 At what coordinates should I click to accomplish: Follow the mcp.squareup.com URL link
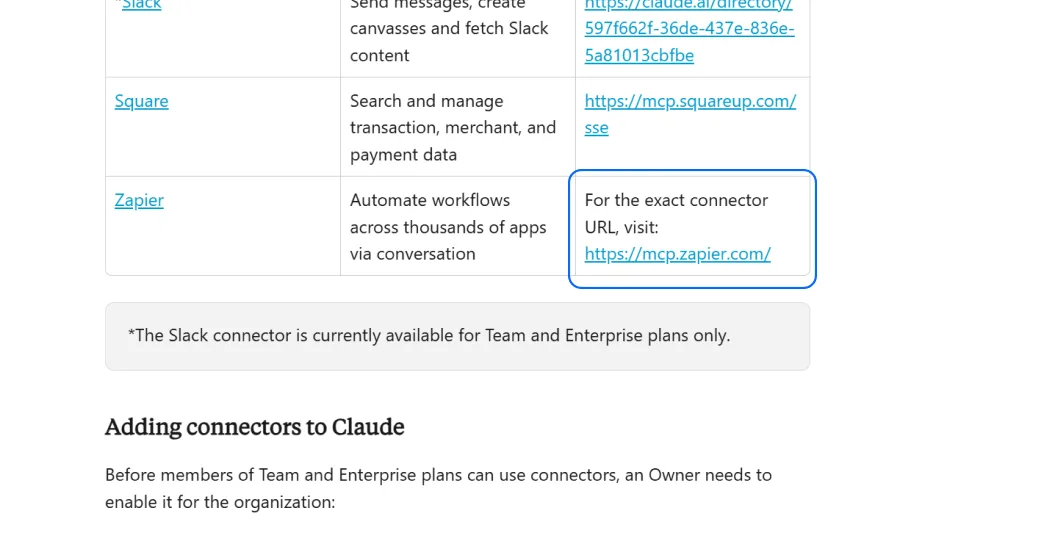tap(690, 101)
